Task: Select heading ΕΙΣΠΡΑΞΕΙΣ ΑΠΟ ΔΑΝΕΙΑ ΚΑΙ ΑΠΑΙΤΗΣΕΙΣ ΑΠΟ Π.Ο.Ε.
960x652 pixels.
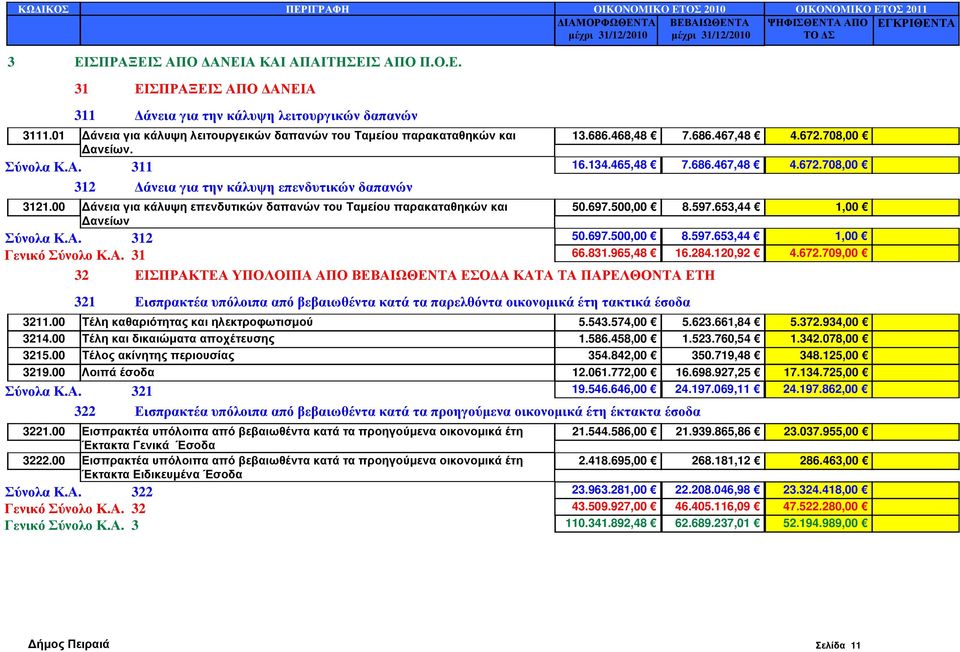Action: coord(268,62)
